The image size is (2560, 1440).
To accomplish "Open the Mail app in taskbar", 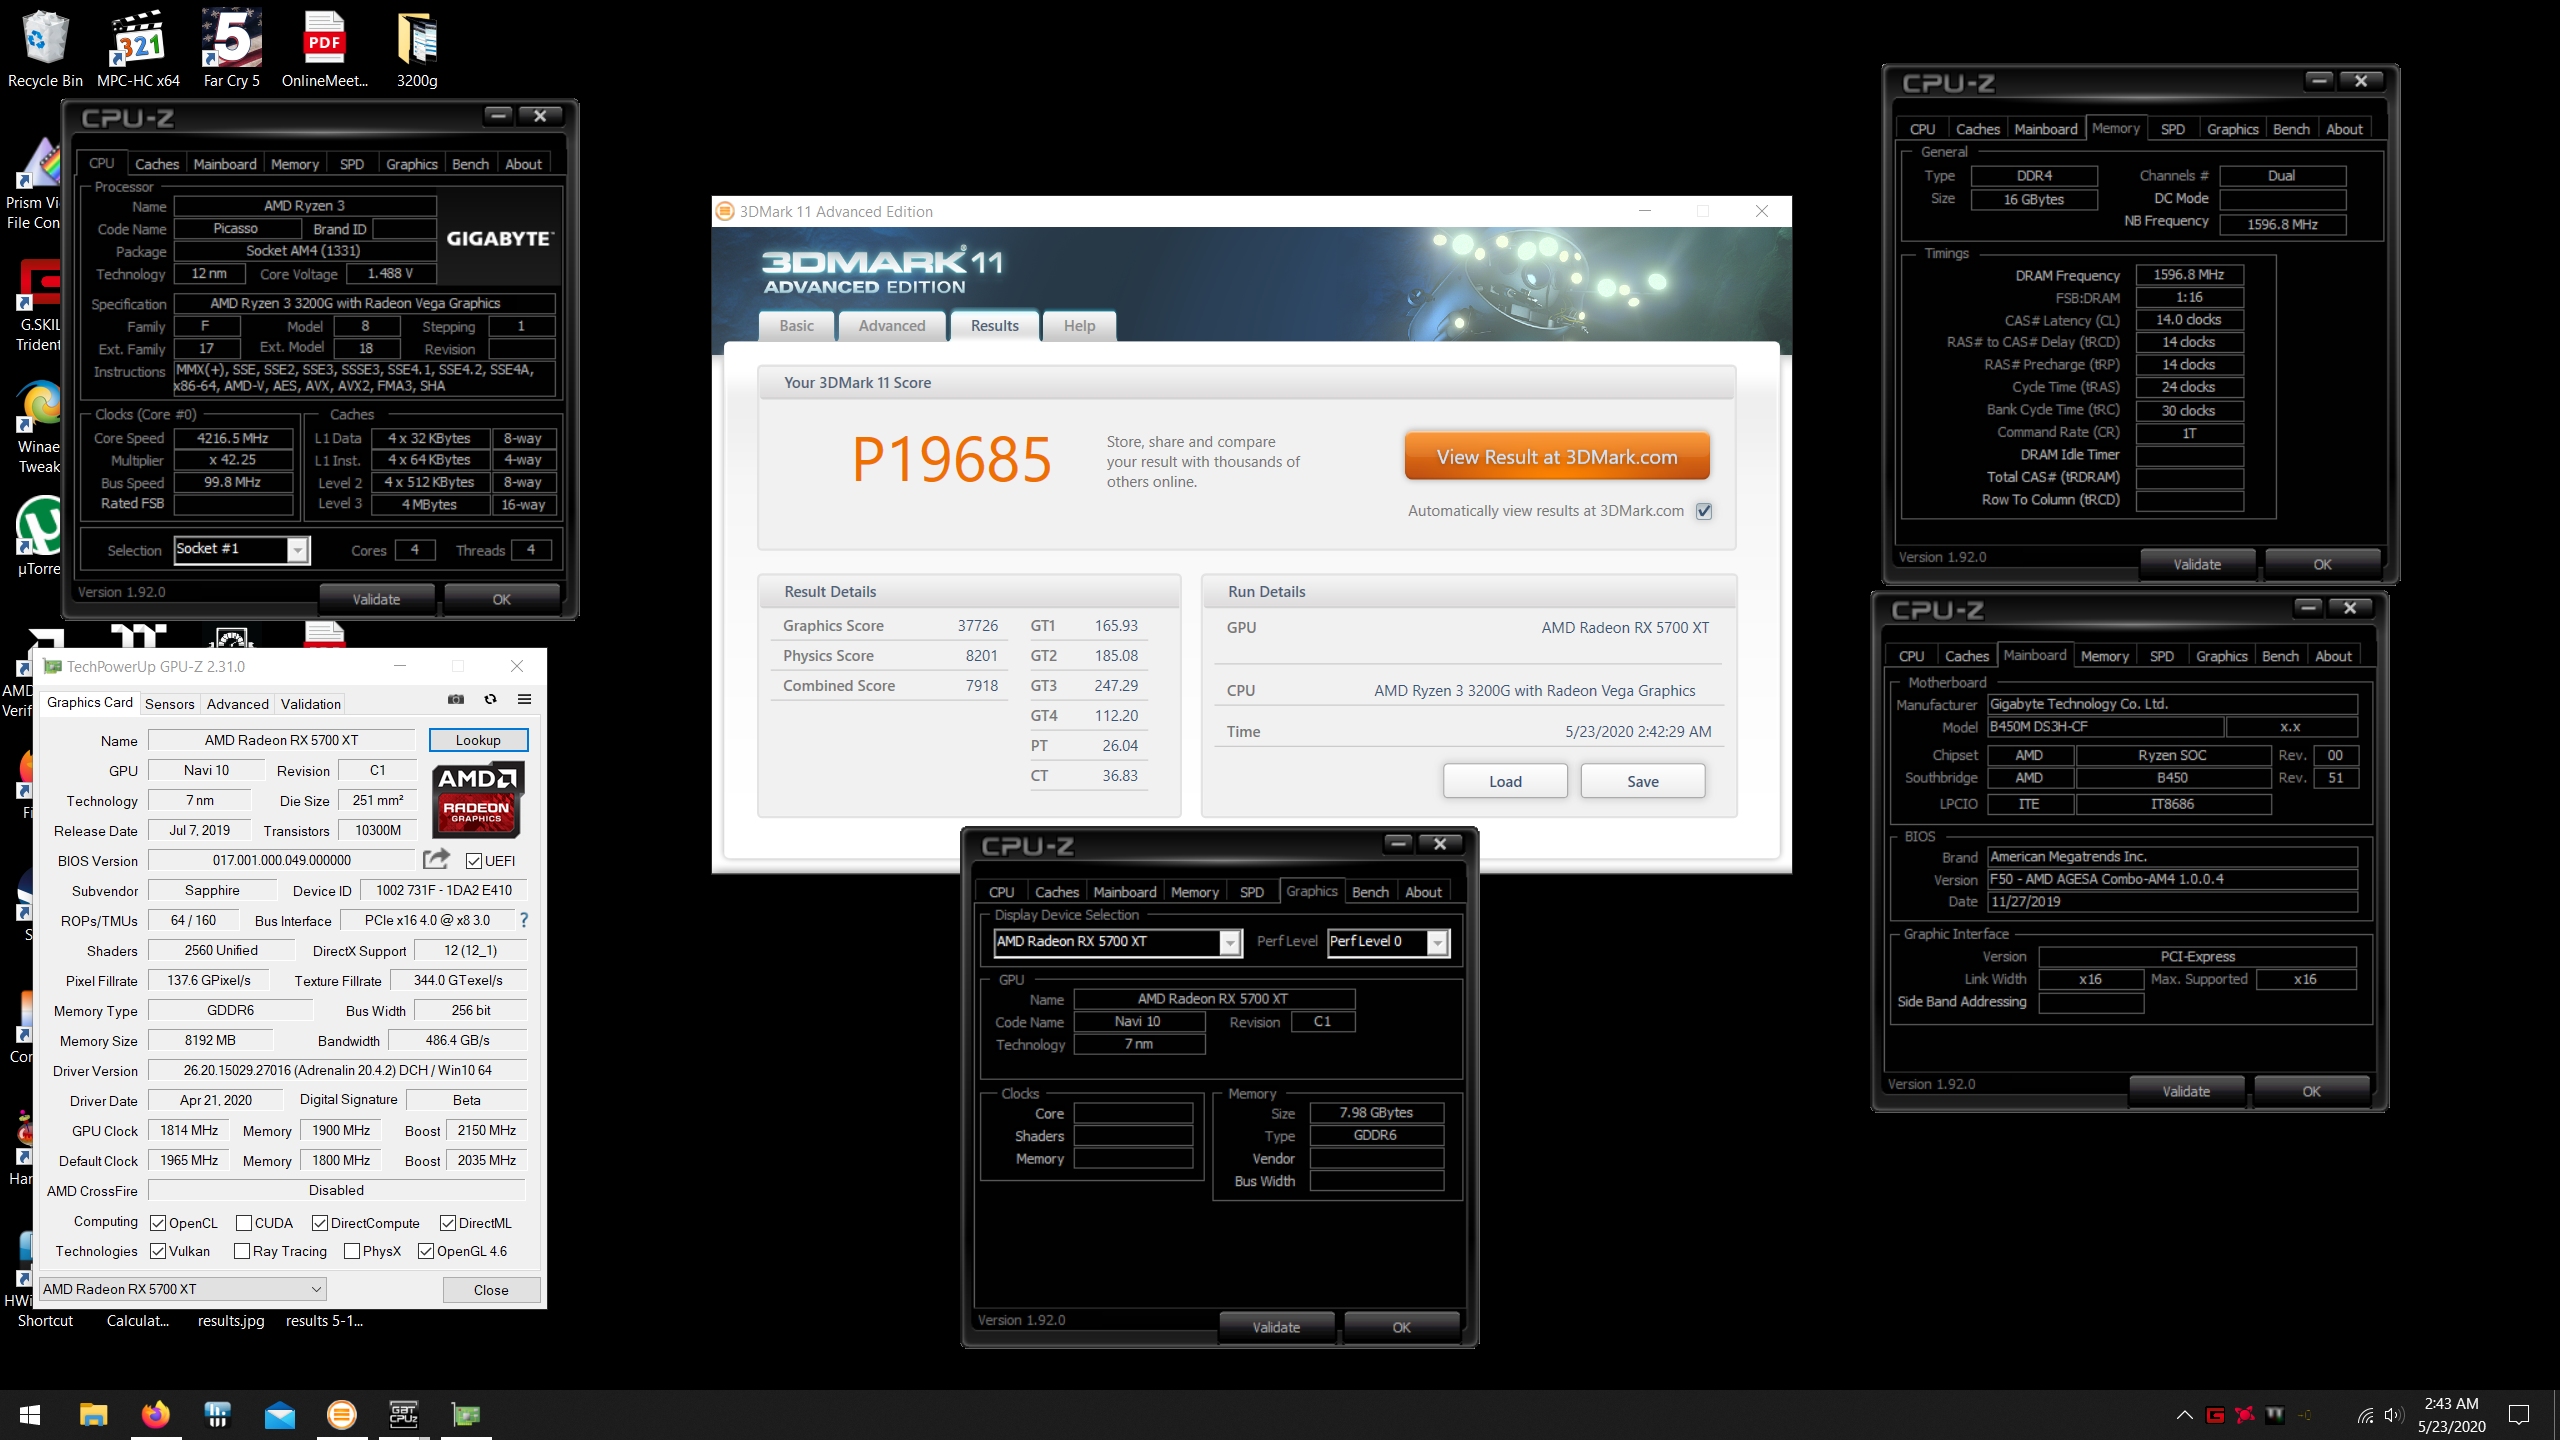I will [279, 1415].
